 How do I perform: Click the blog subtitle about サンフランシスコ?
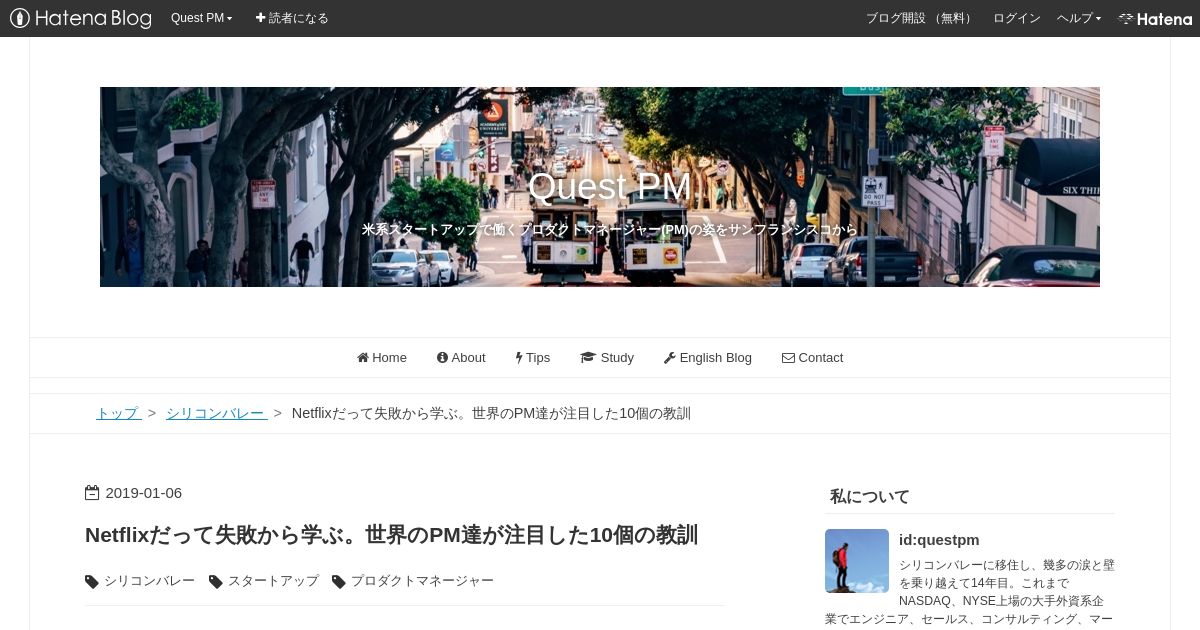pos(609,230)
